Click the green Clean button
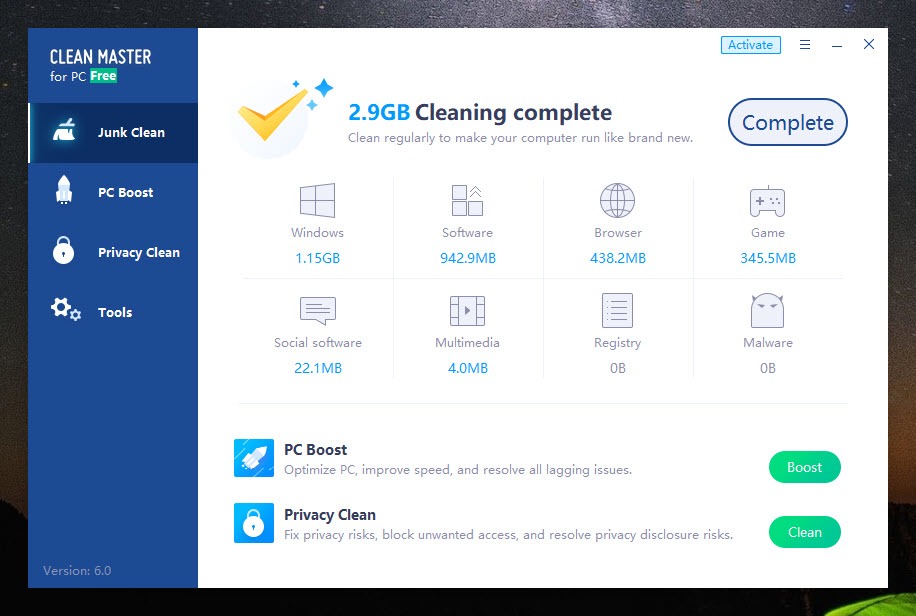Image resolution: width=916 pixels, height=616 pixels. click(x=804, y=532)
